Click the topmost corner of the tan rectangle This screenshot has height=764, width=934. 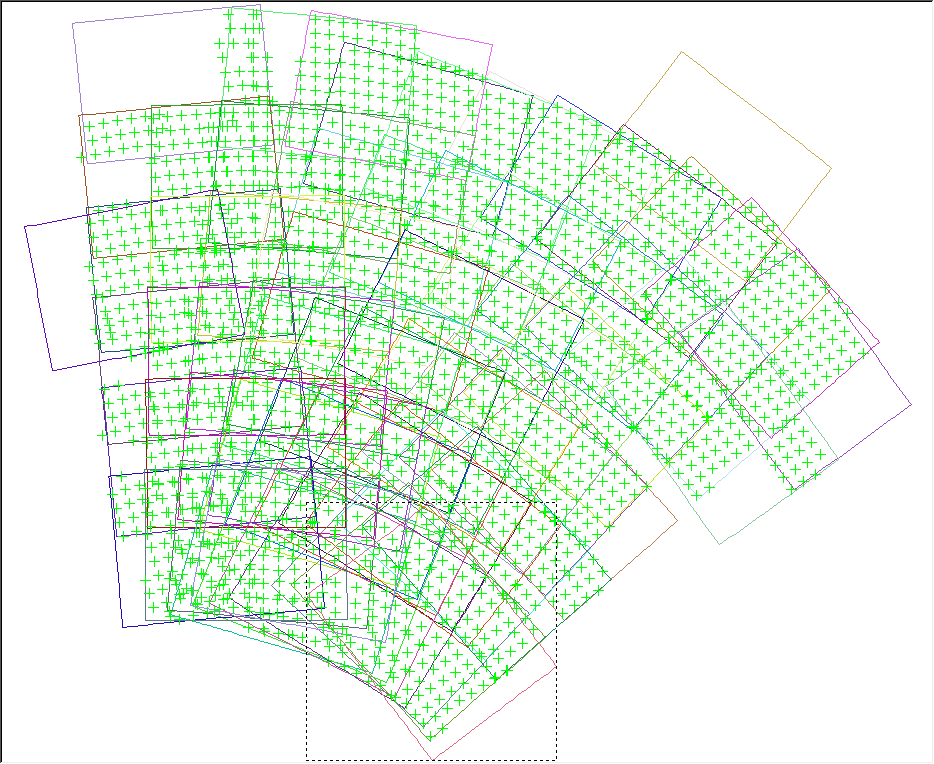[683, 52]
